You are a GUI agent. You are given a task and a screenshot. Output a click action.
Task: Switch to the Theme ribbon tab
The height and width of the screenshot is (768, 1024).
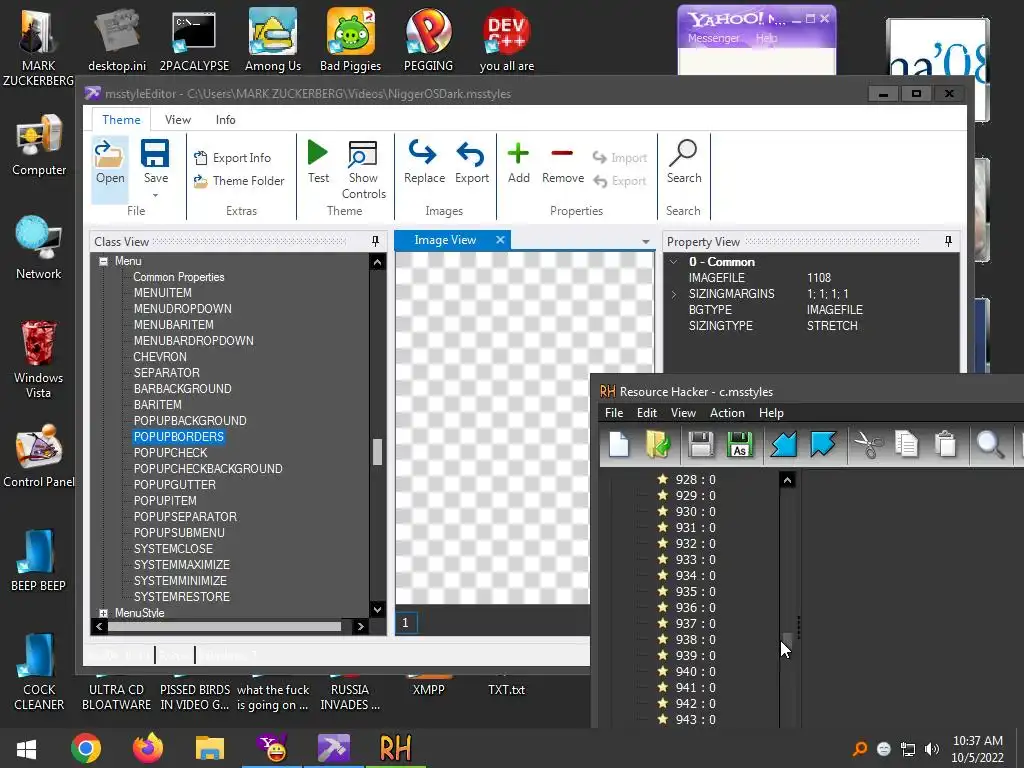pyautogui.click(x=121, y=120)
